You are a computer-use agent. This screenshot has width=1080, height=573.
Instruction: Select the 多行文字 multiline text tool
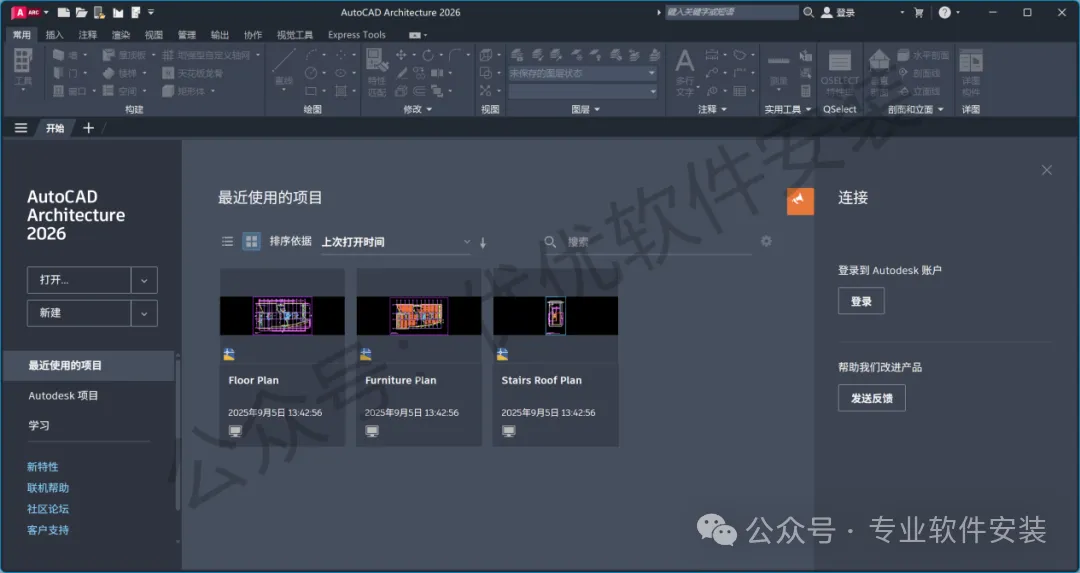[x=685, y=72]
